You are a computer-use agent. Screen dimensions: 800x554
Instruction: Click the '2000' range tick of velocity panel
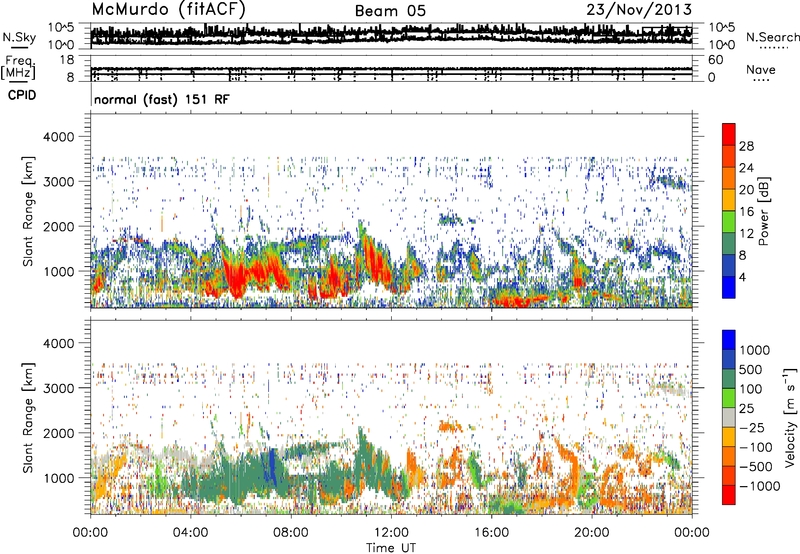(61, 433)
